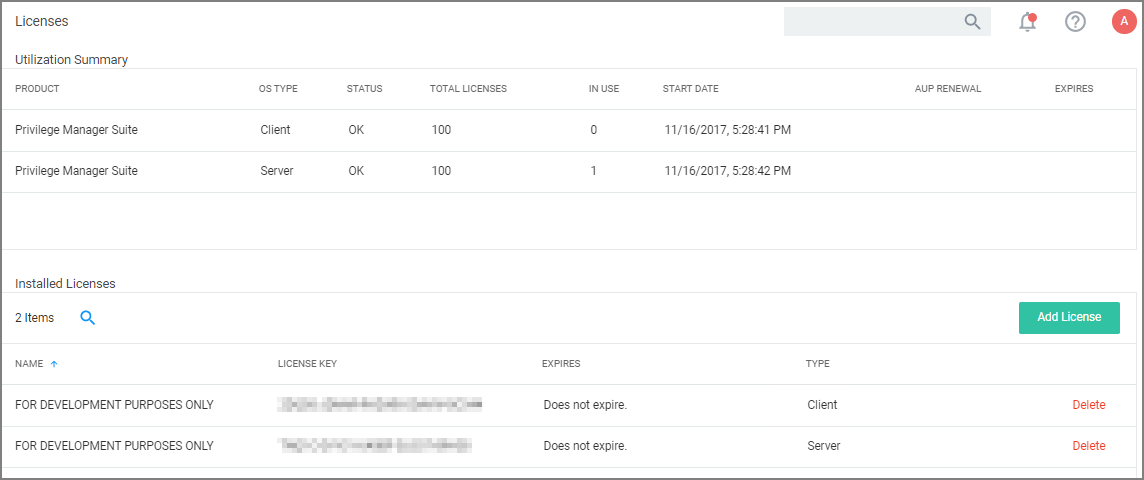Click the STATUS column header
The height and width of the screenshot is (480, 1144).
click(x=364, y=89)
